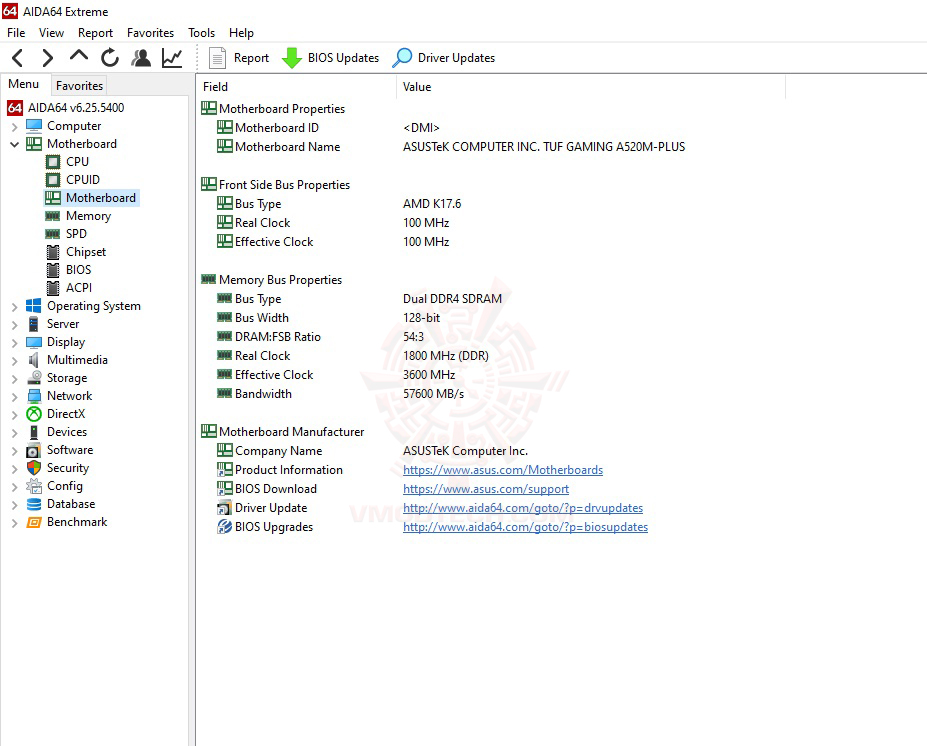Select the Bandwidth 57600 MB/s value
Image resolution: width=927 pixels, height=746 pixels.
433,394
